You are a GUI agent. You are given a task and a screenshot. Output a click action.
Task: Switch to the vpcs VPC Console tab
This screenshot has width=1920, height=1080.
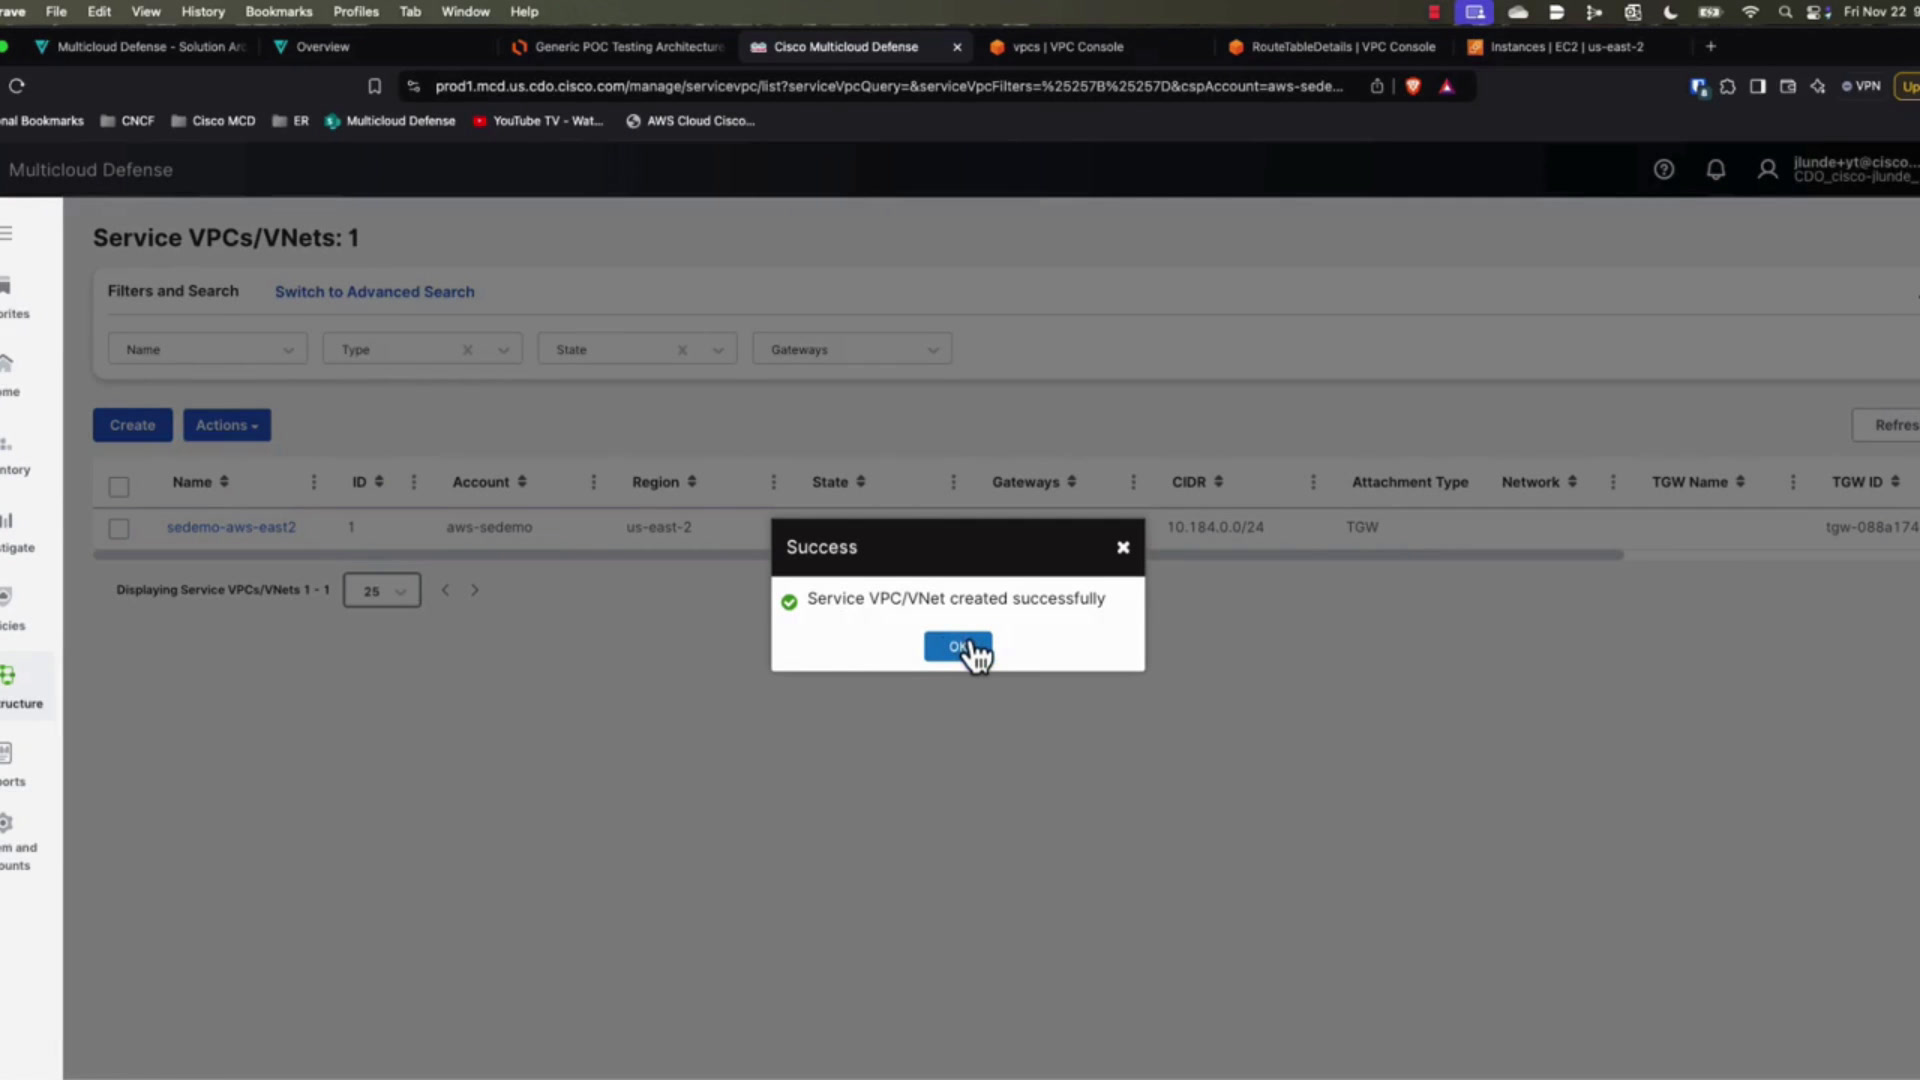(x=1068, y=47)
